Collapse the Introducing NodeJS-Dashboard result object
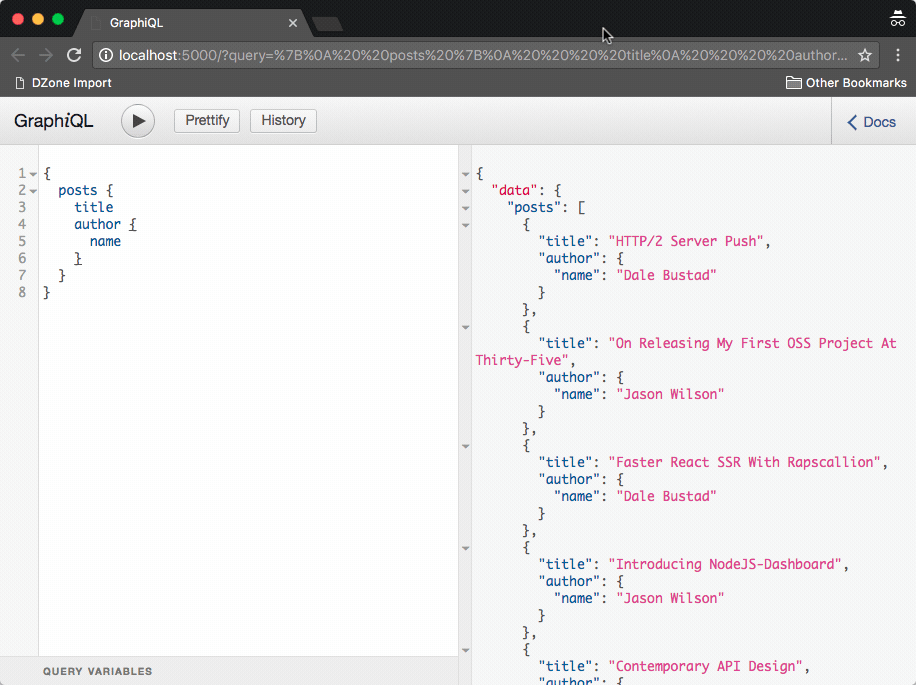 click(466, 548)
